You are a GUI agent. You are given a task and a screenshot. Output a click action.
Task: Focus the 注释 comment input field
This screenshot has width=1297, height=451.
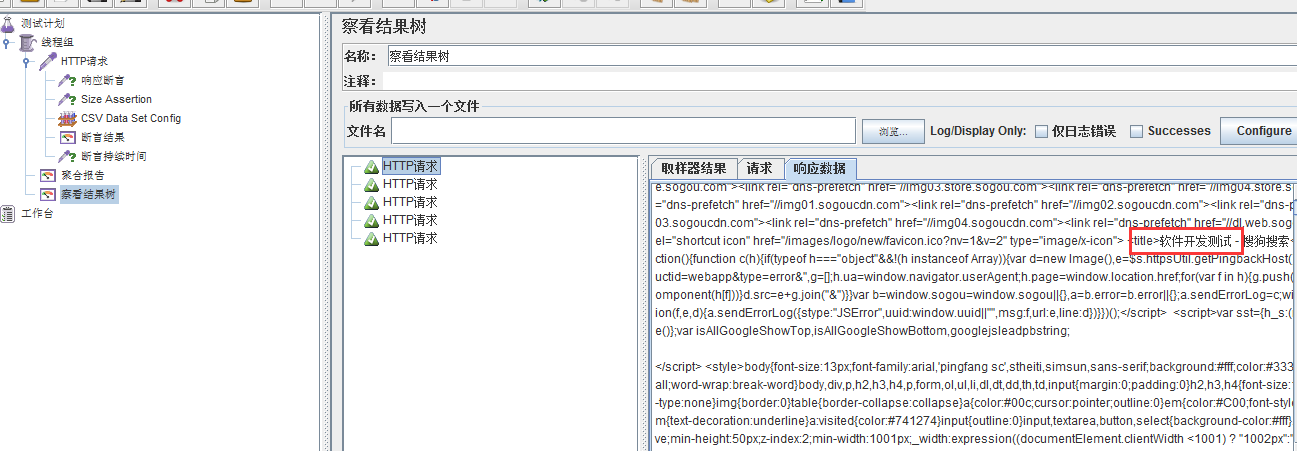840,81
